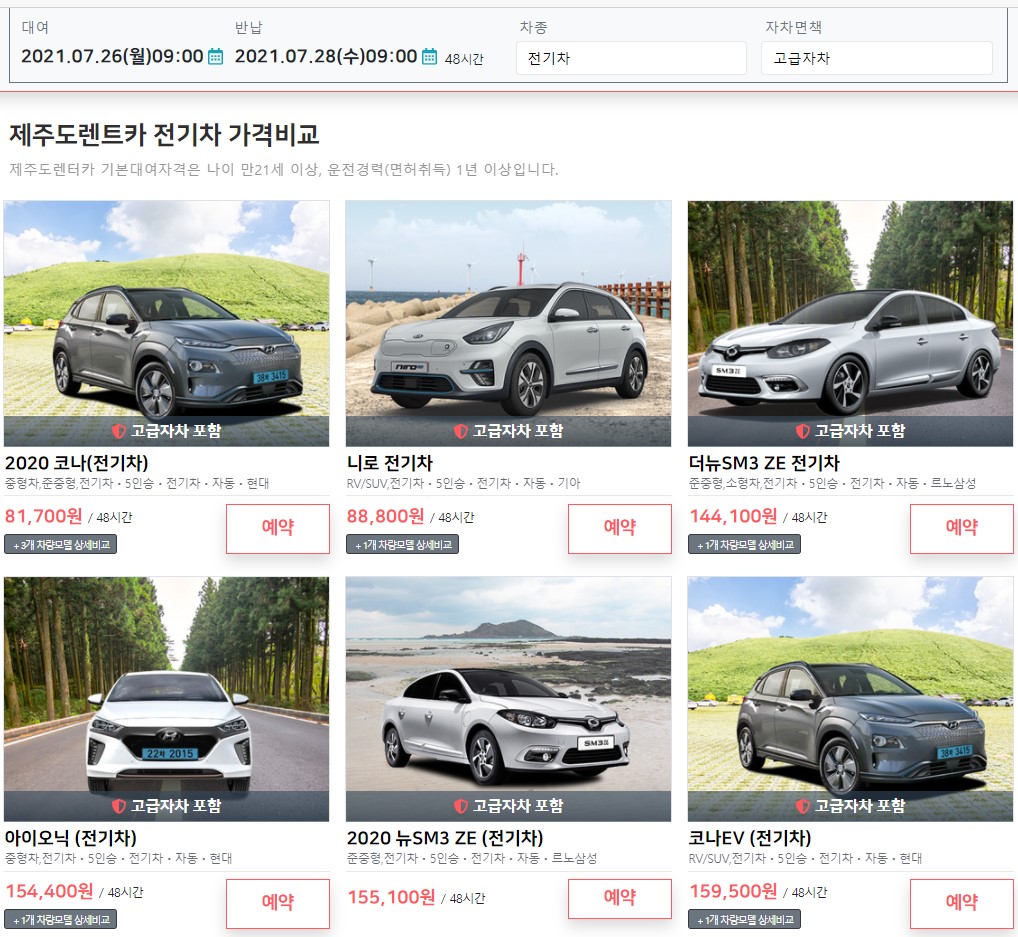Screen dimensions: 1018x937
Task: Click shield icon on 코나EV (전기차) banner
Action: 802,806
